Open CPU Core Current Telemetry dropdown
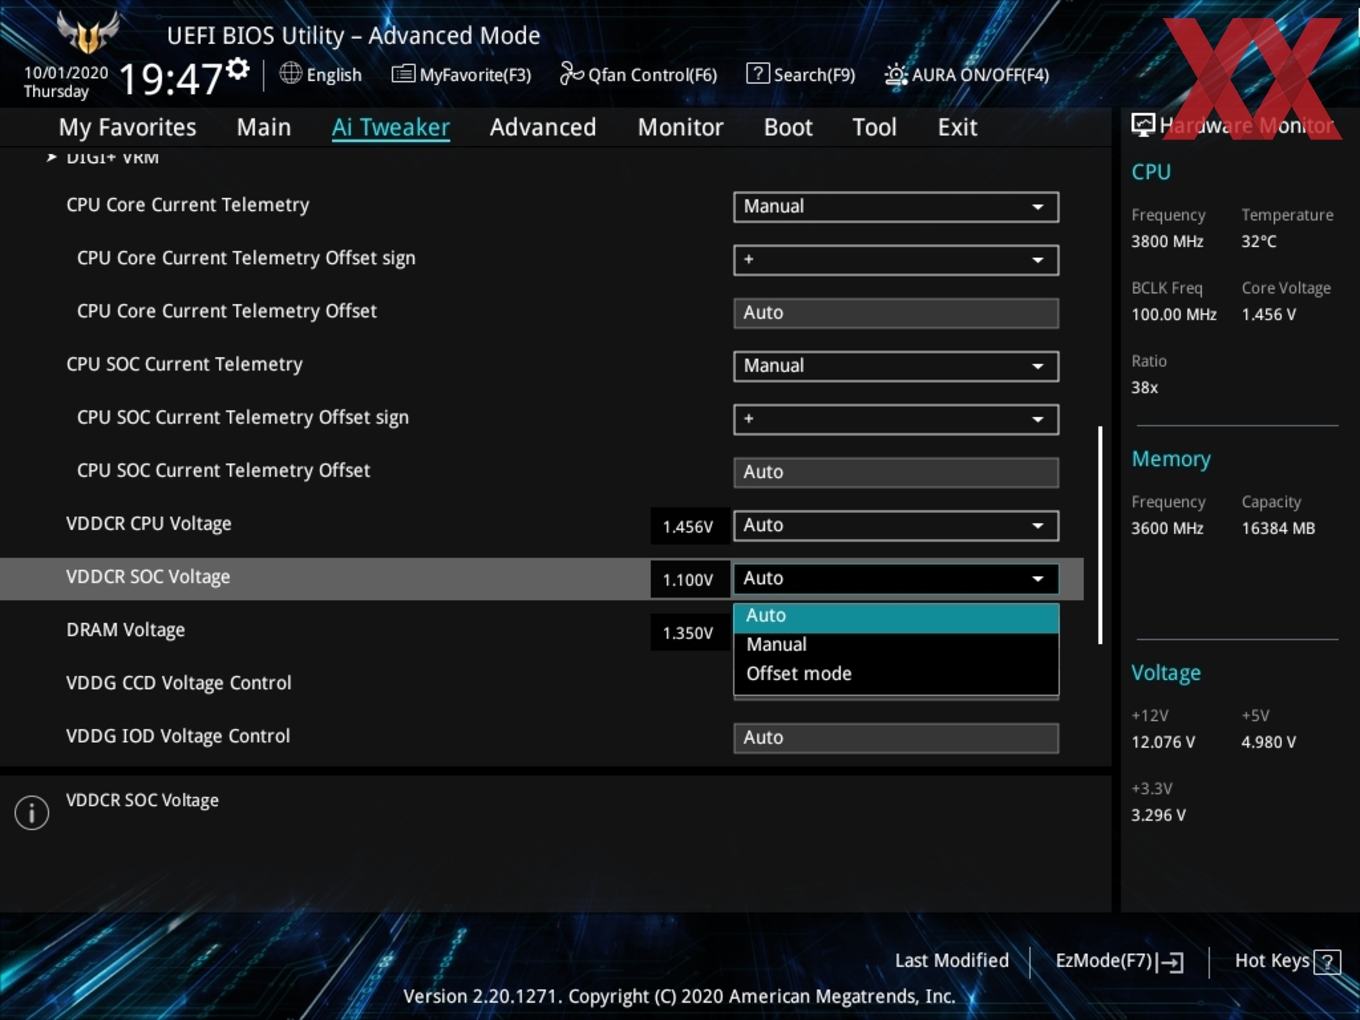Image resolution: width=1360 pixels, height=1020 pixels. [x=896, y=207]
